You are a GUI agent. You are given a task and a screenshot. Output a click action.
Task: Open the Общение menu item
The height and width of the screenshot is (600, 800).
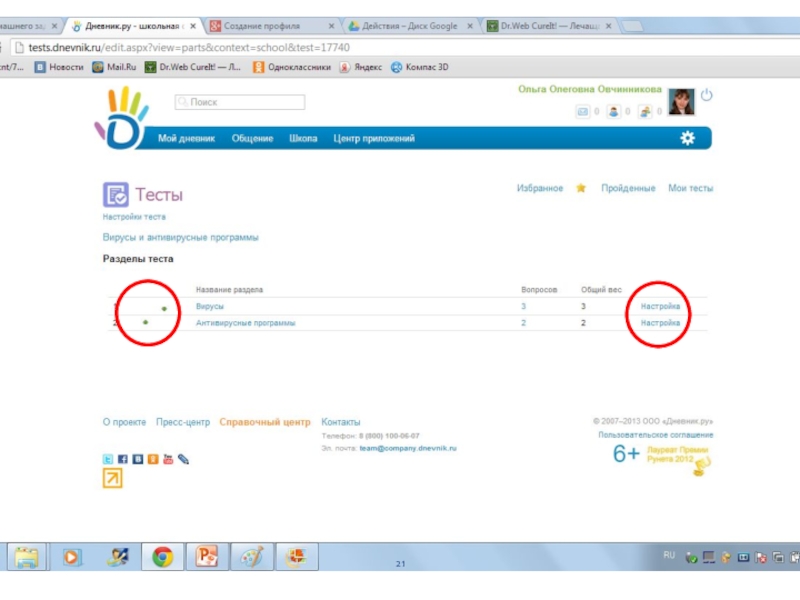(252, 139)
